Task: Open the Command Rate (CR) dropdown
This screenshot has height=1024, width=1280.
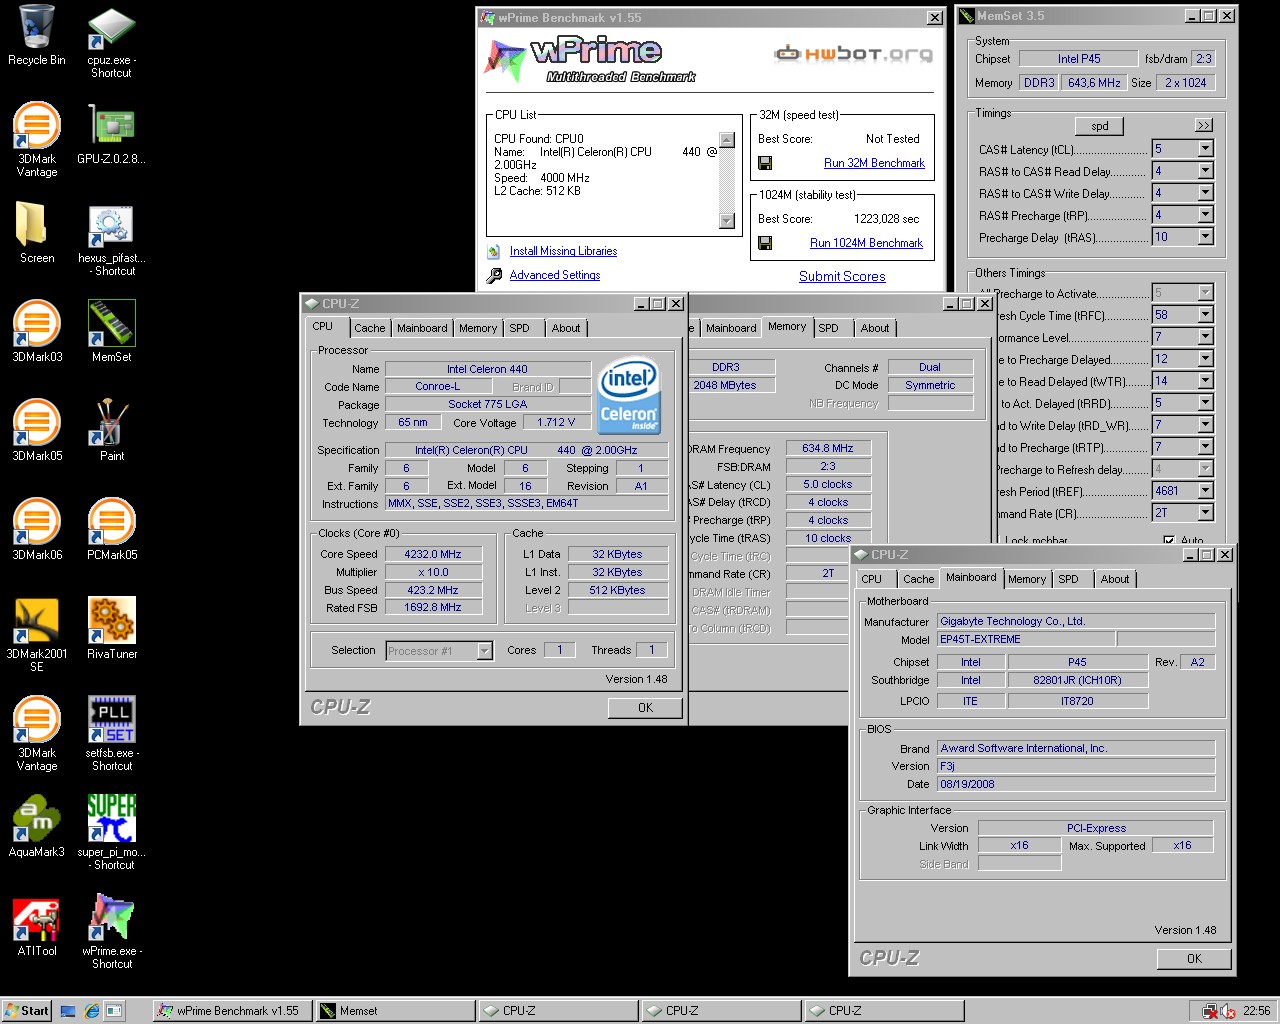Action: pyautogui.click(x=1205, y=513)
